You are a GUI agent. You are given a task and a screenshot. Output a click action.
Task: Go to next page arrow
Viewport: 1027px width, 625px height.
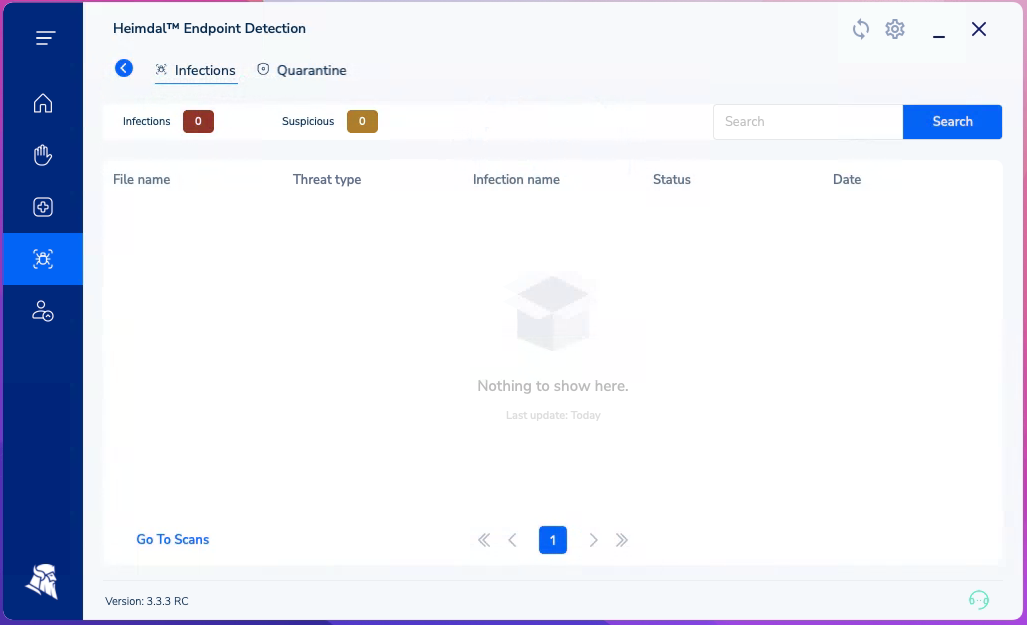tap(593, 540)
